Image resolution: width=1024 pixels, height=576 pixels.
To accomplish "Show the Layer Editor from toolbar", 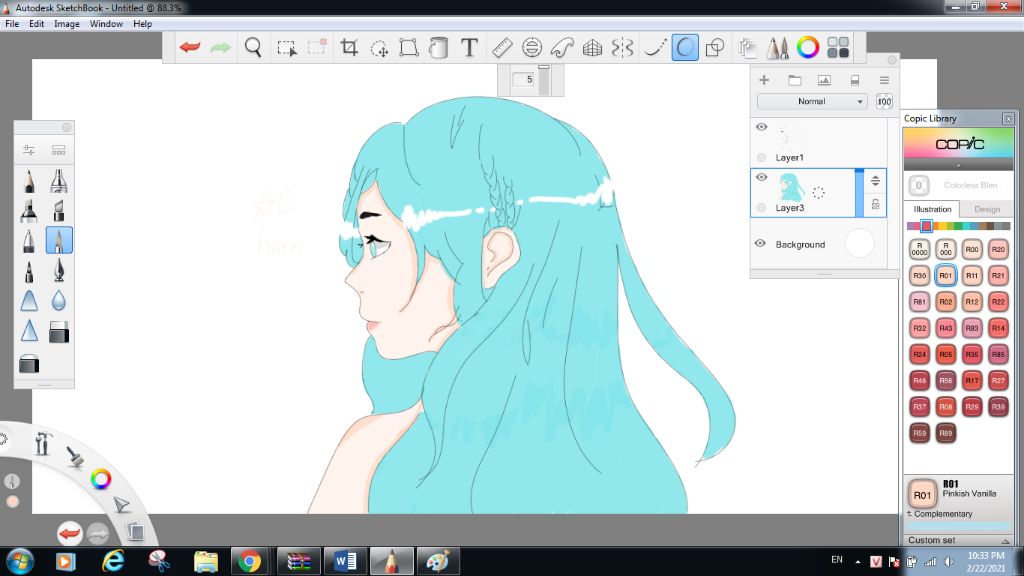I will point(747,47).
